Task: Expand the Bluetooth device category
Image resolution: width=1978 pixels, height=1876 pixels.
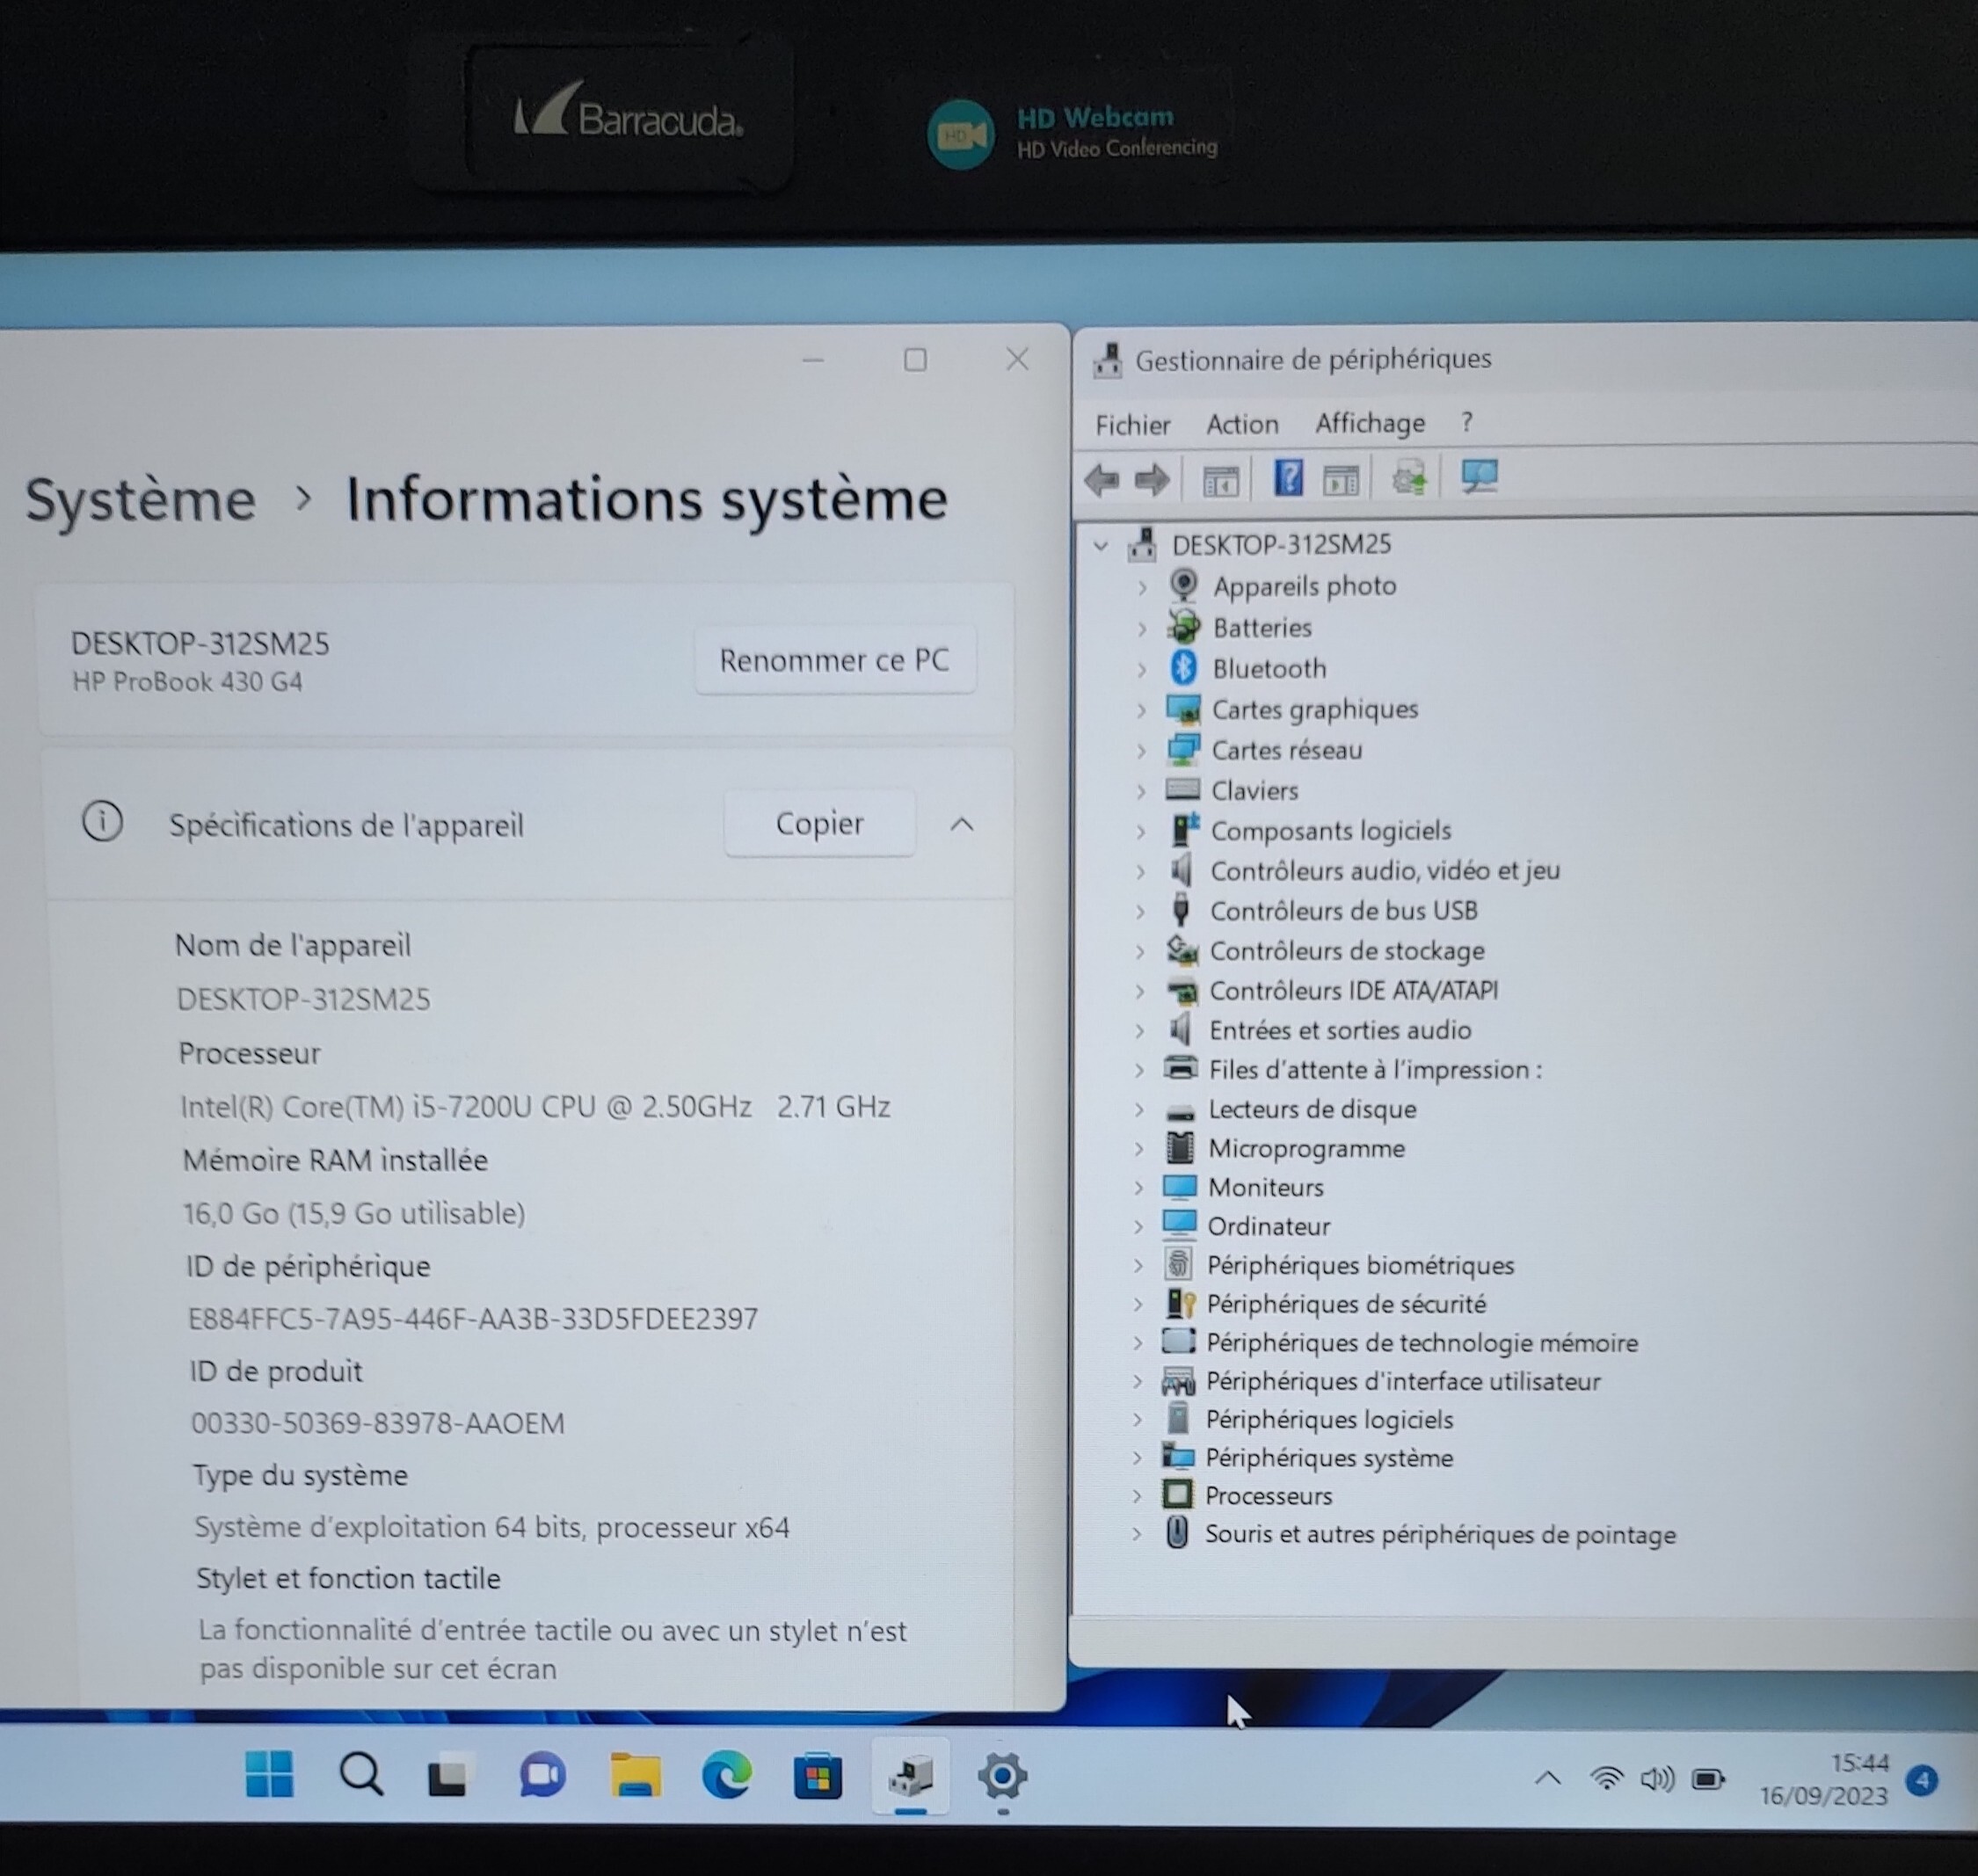Action: point(1141,669)
